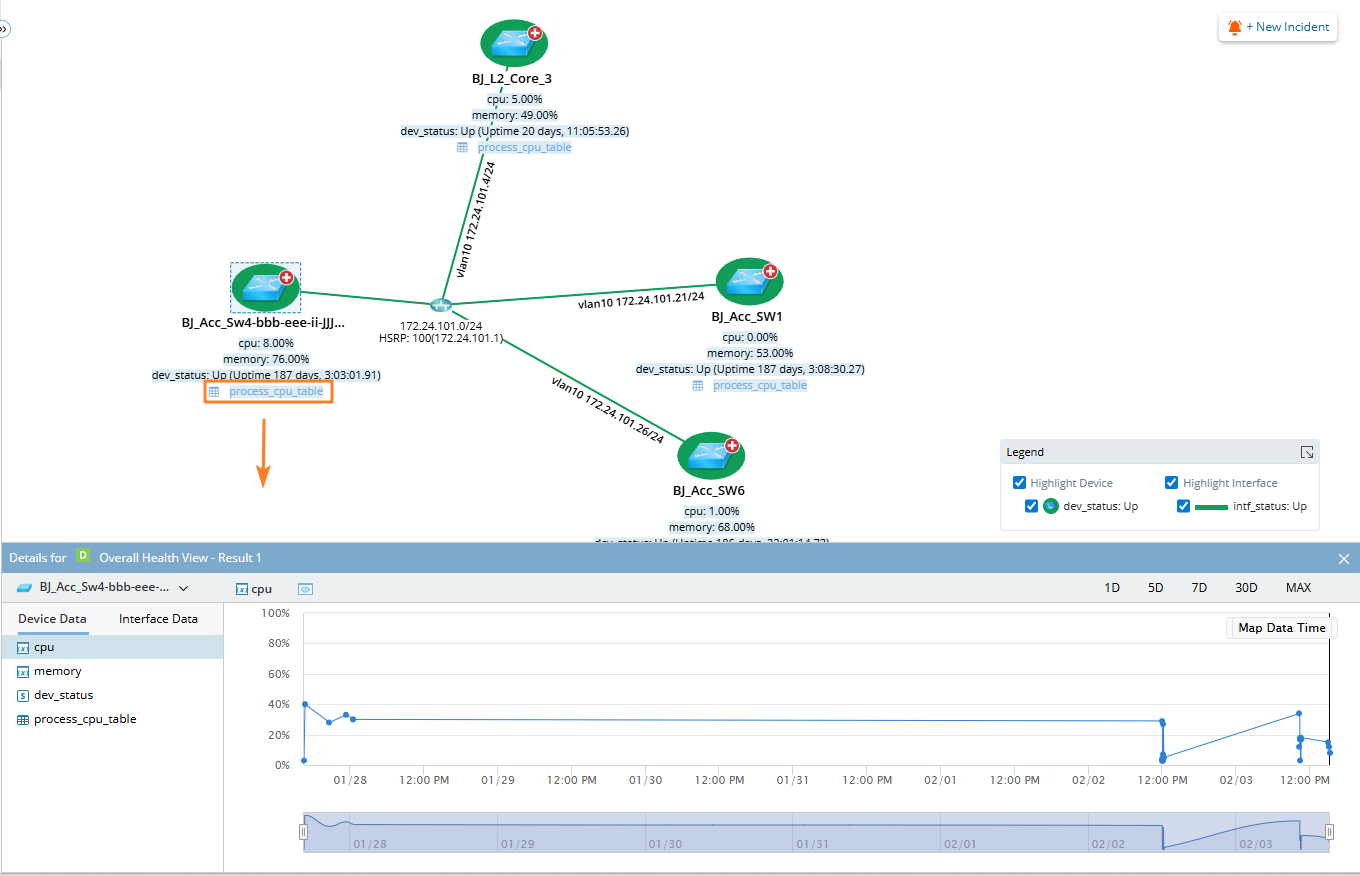This screenshot has height=876, width=1360.
Task: Select dev_status in the device data list
Action: click(111, 695)
